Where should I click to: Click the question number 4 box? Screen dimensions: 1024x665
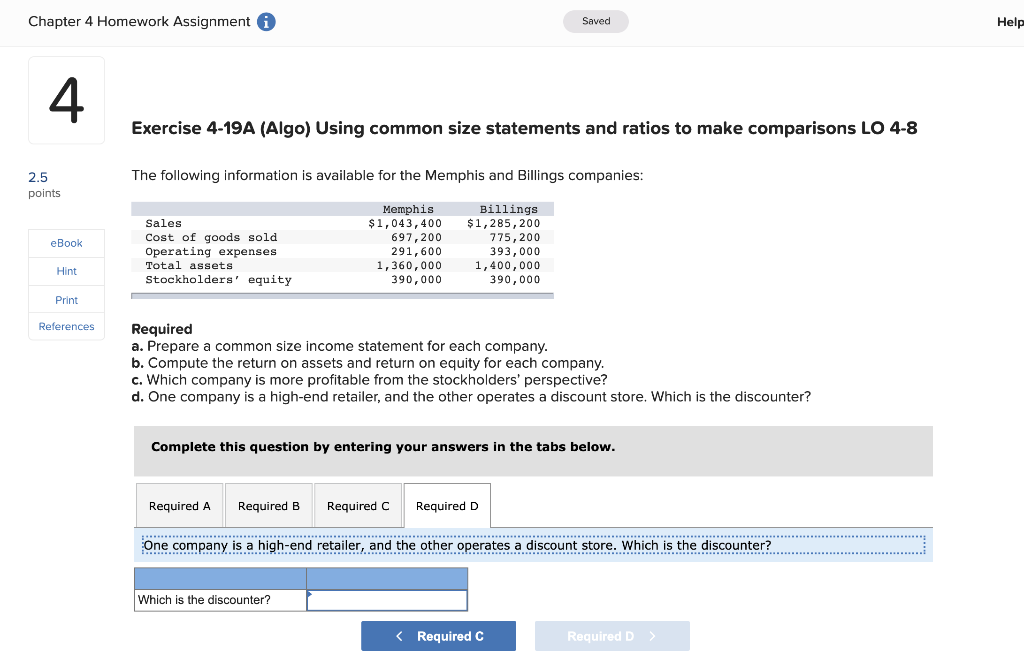point(66,99)
